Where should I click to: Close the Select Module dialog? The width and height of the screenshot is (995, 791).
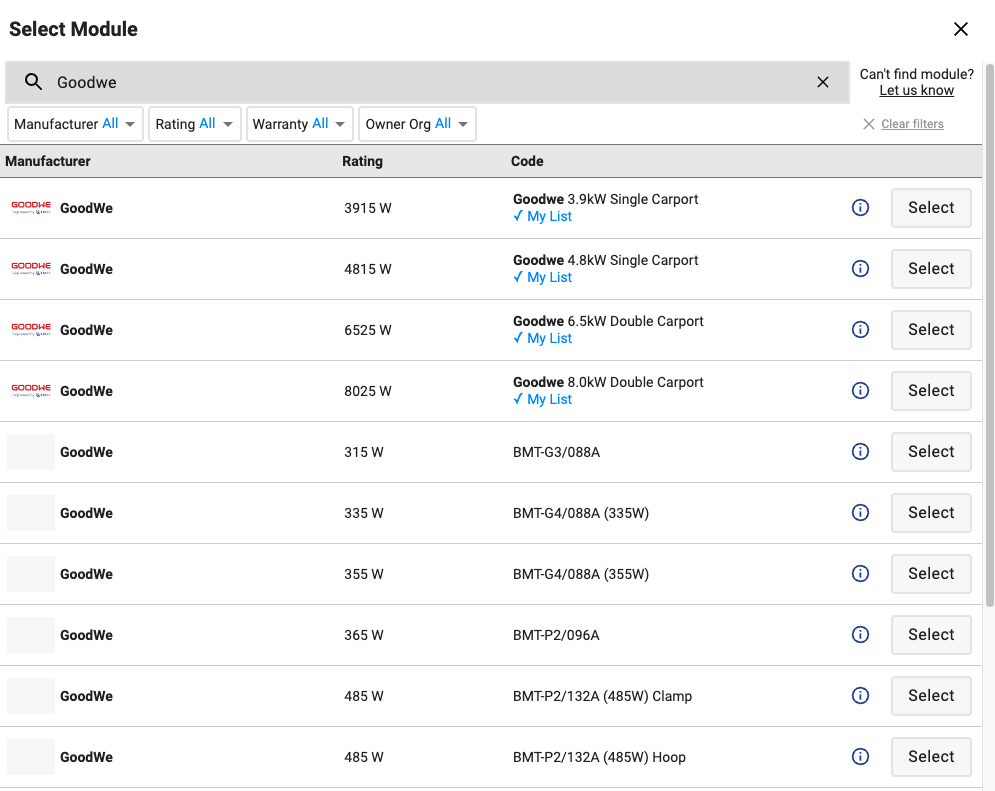[x=960, y=29]
